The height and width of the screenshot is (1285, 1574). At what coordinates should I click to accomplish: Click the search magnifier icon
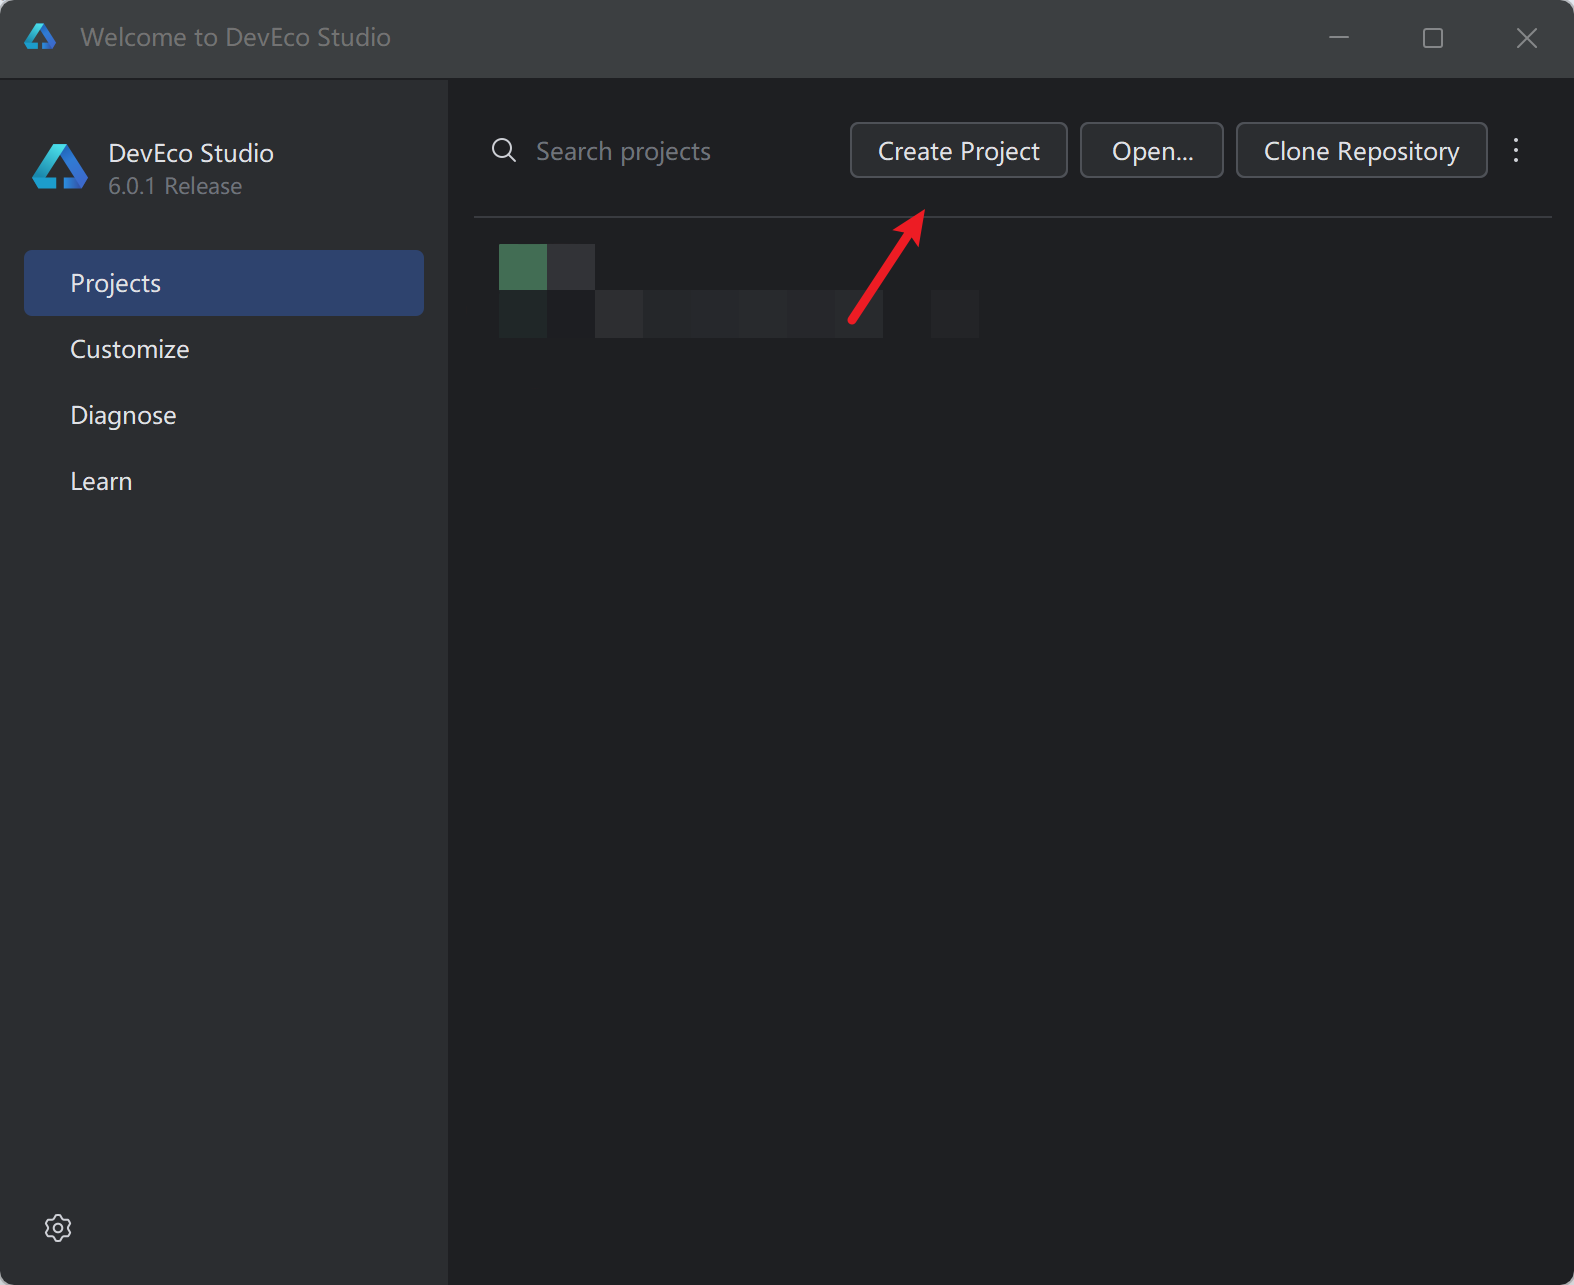504,150
